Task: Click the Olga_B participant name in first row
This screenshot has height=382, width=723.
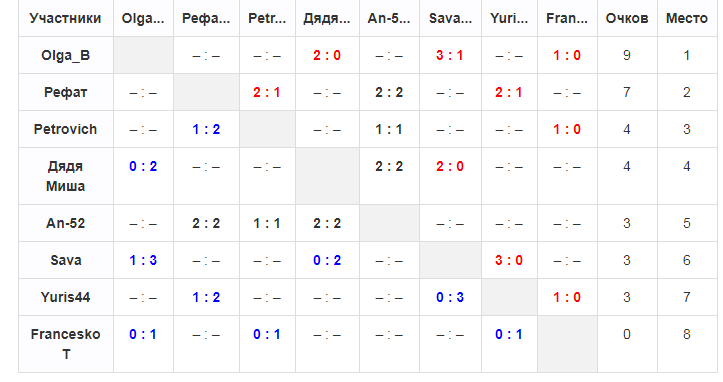Action: pos(65,55)
